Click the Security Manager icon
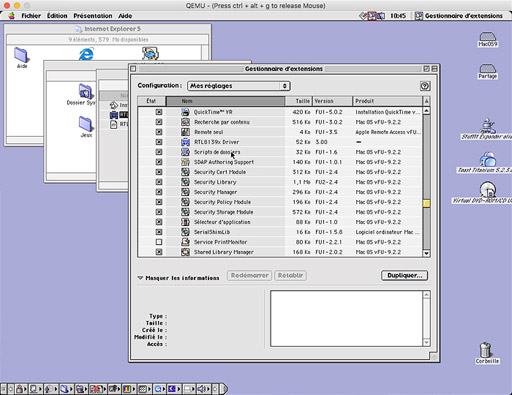 coord(185,192)
